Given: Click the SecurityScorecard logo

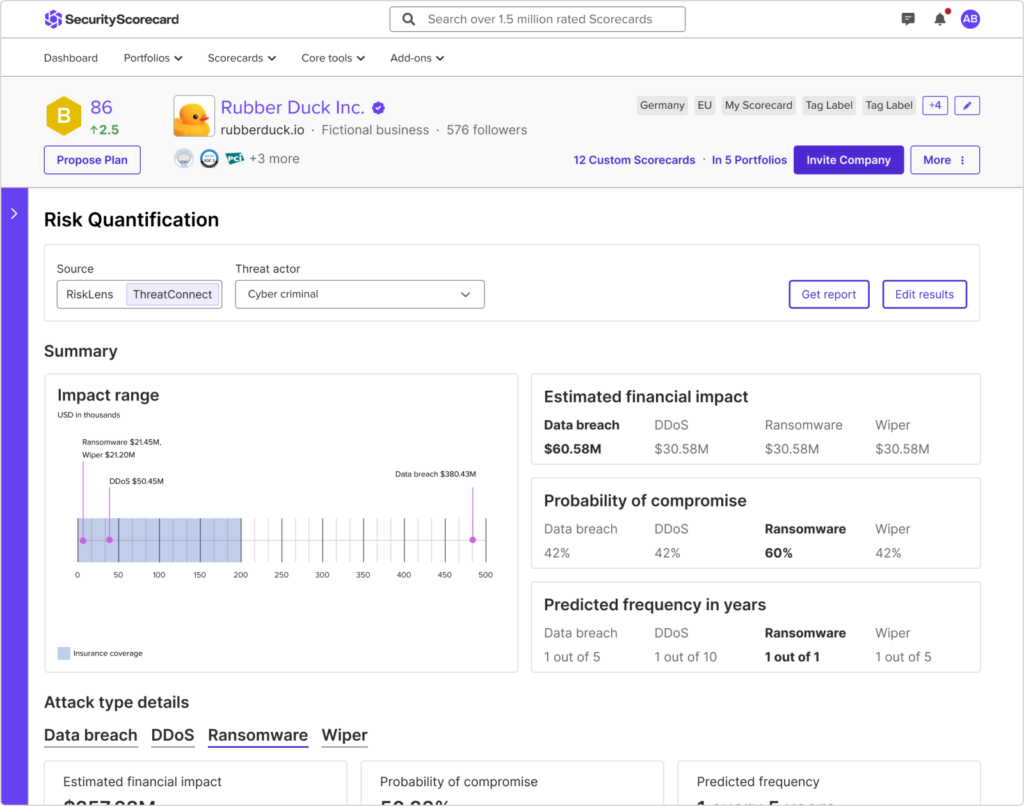Looking at the screenshot, I should [x=112, y=19].
